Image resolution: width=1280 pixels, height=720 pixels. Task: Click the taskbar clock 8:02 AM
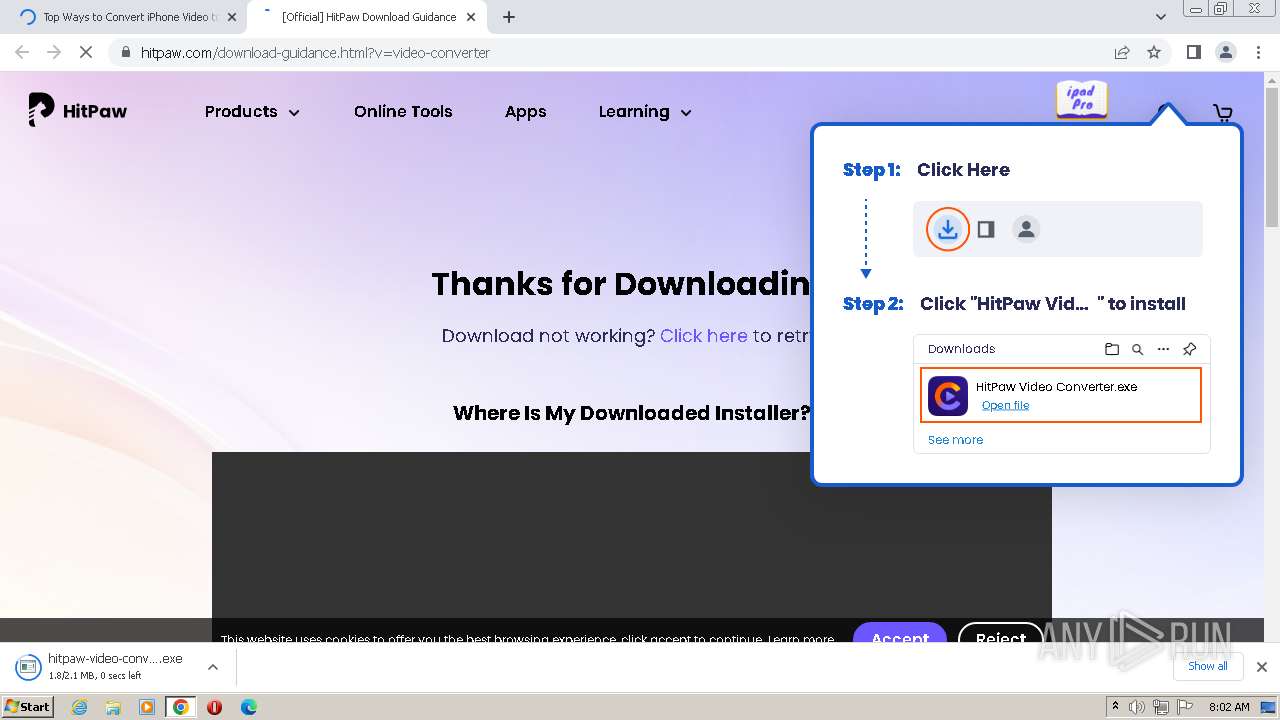1229,707
